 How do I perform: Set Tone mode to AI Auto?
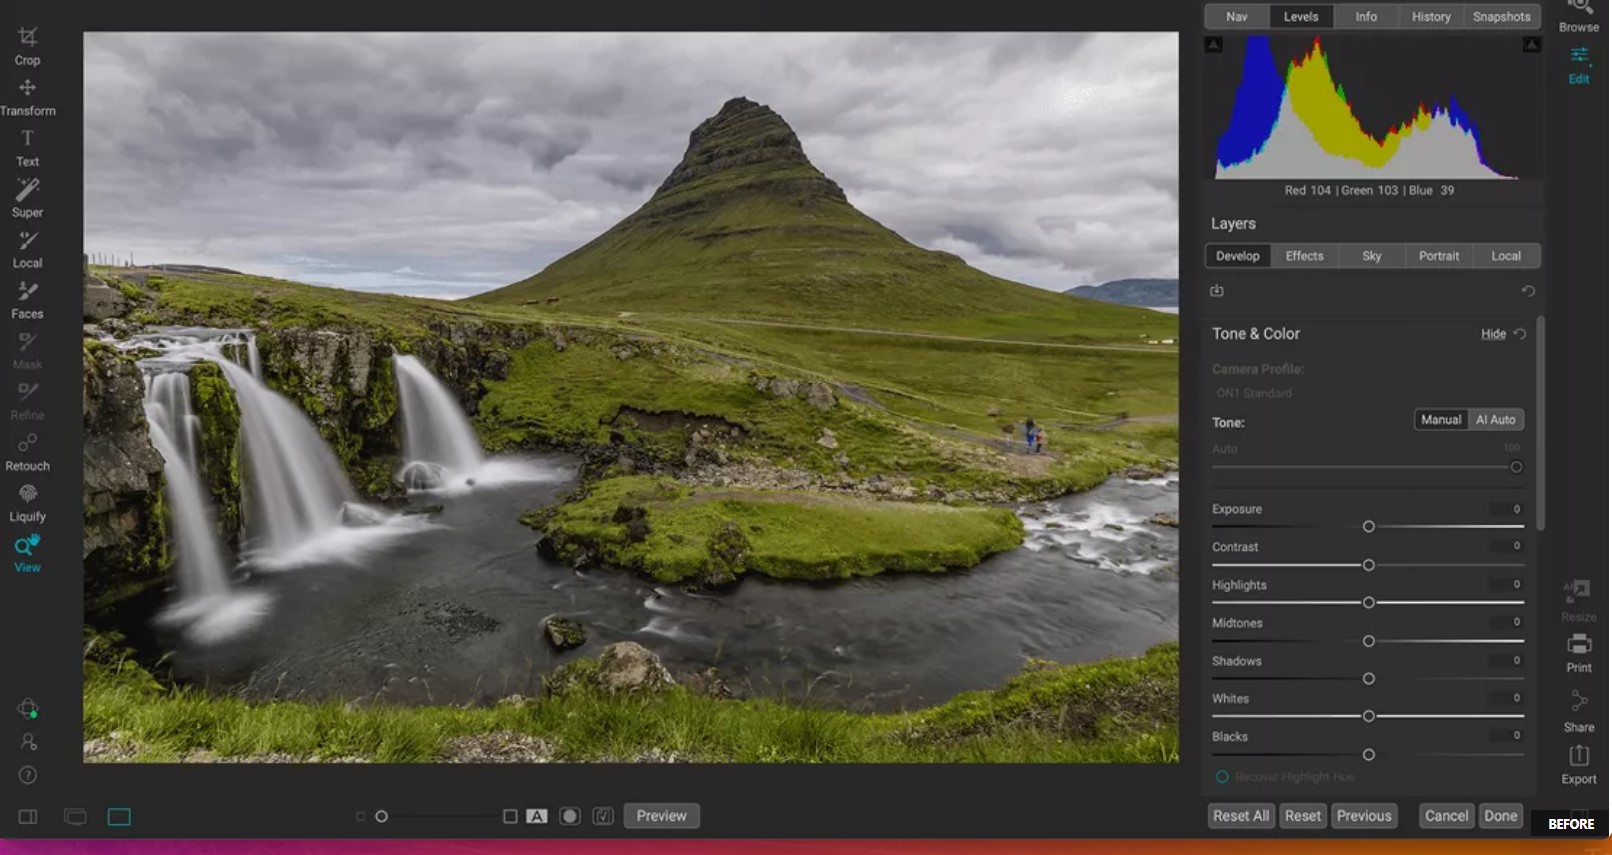pos(1496,420)
